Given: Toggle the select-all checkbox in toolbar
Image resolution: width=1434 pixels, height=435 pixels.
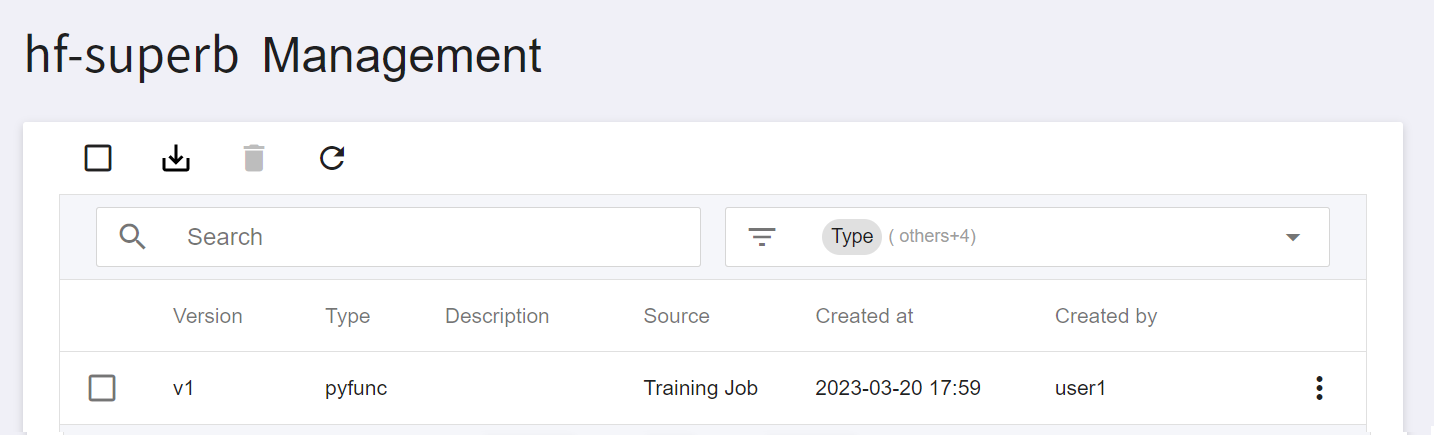Looking at the screenshot, I should click(x=98, y=158).
